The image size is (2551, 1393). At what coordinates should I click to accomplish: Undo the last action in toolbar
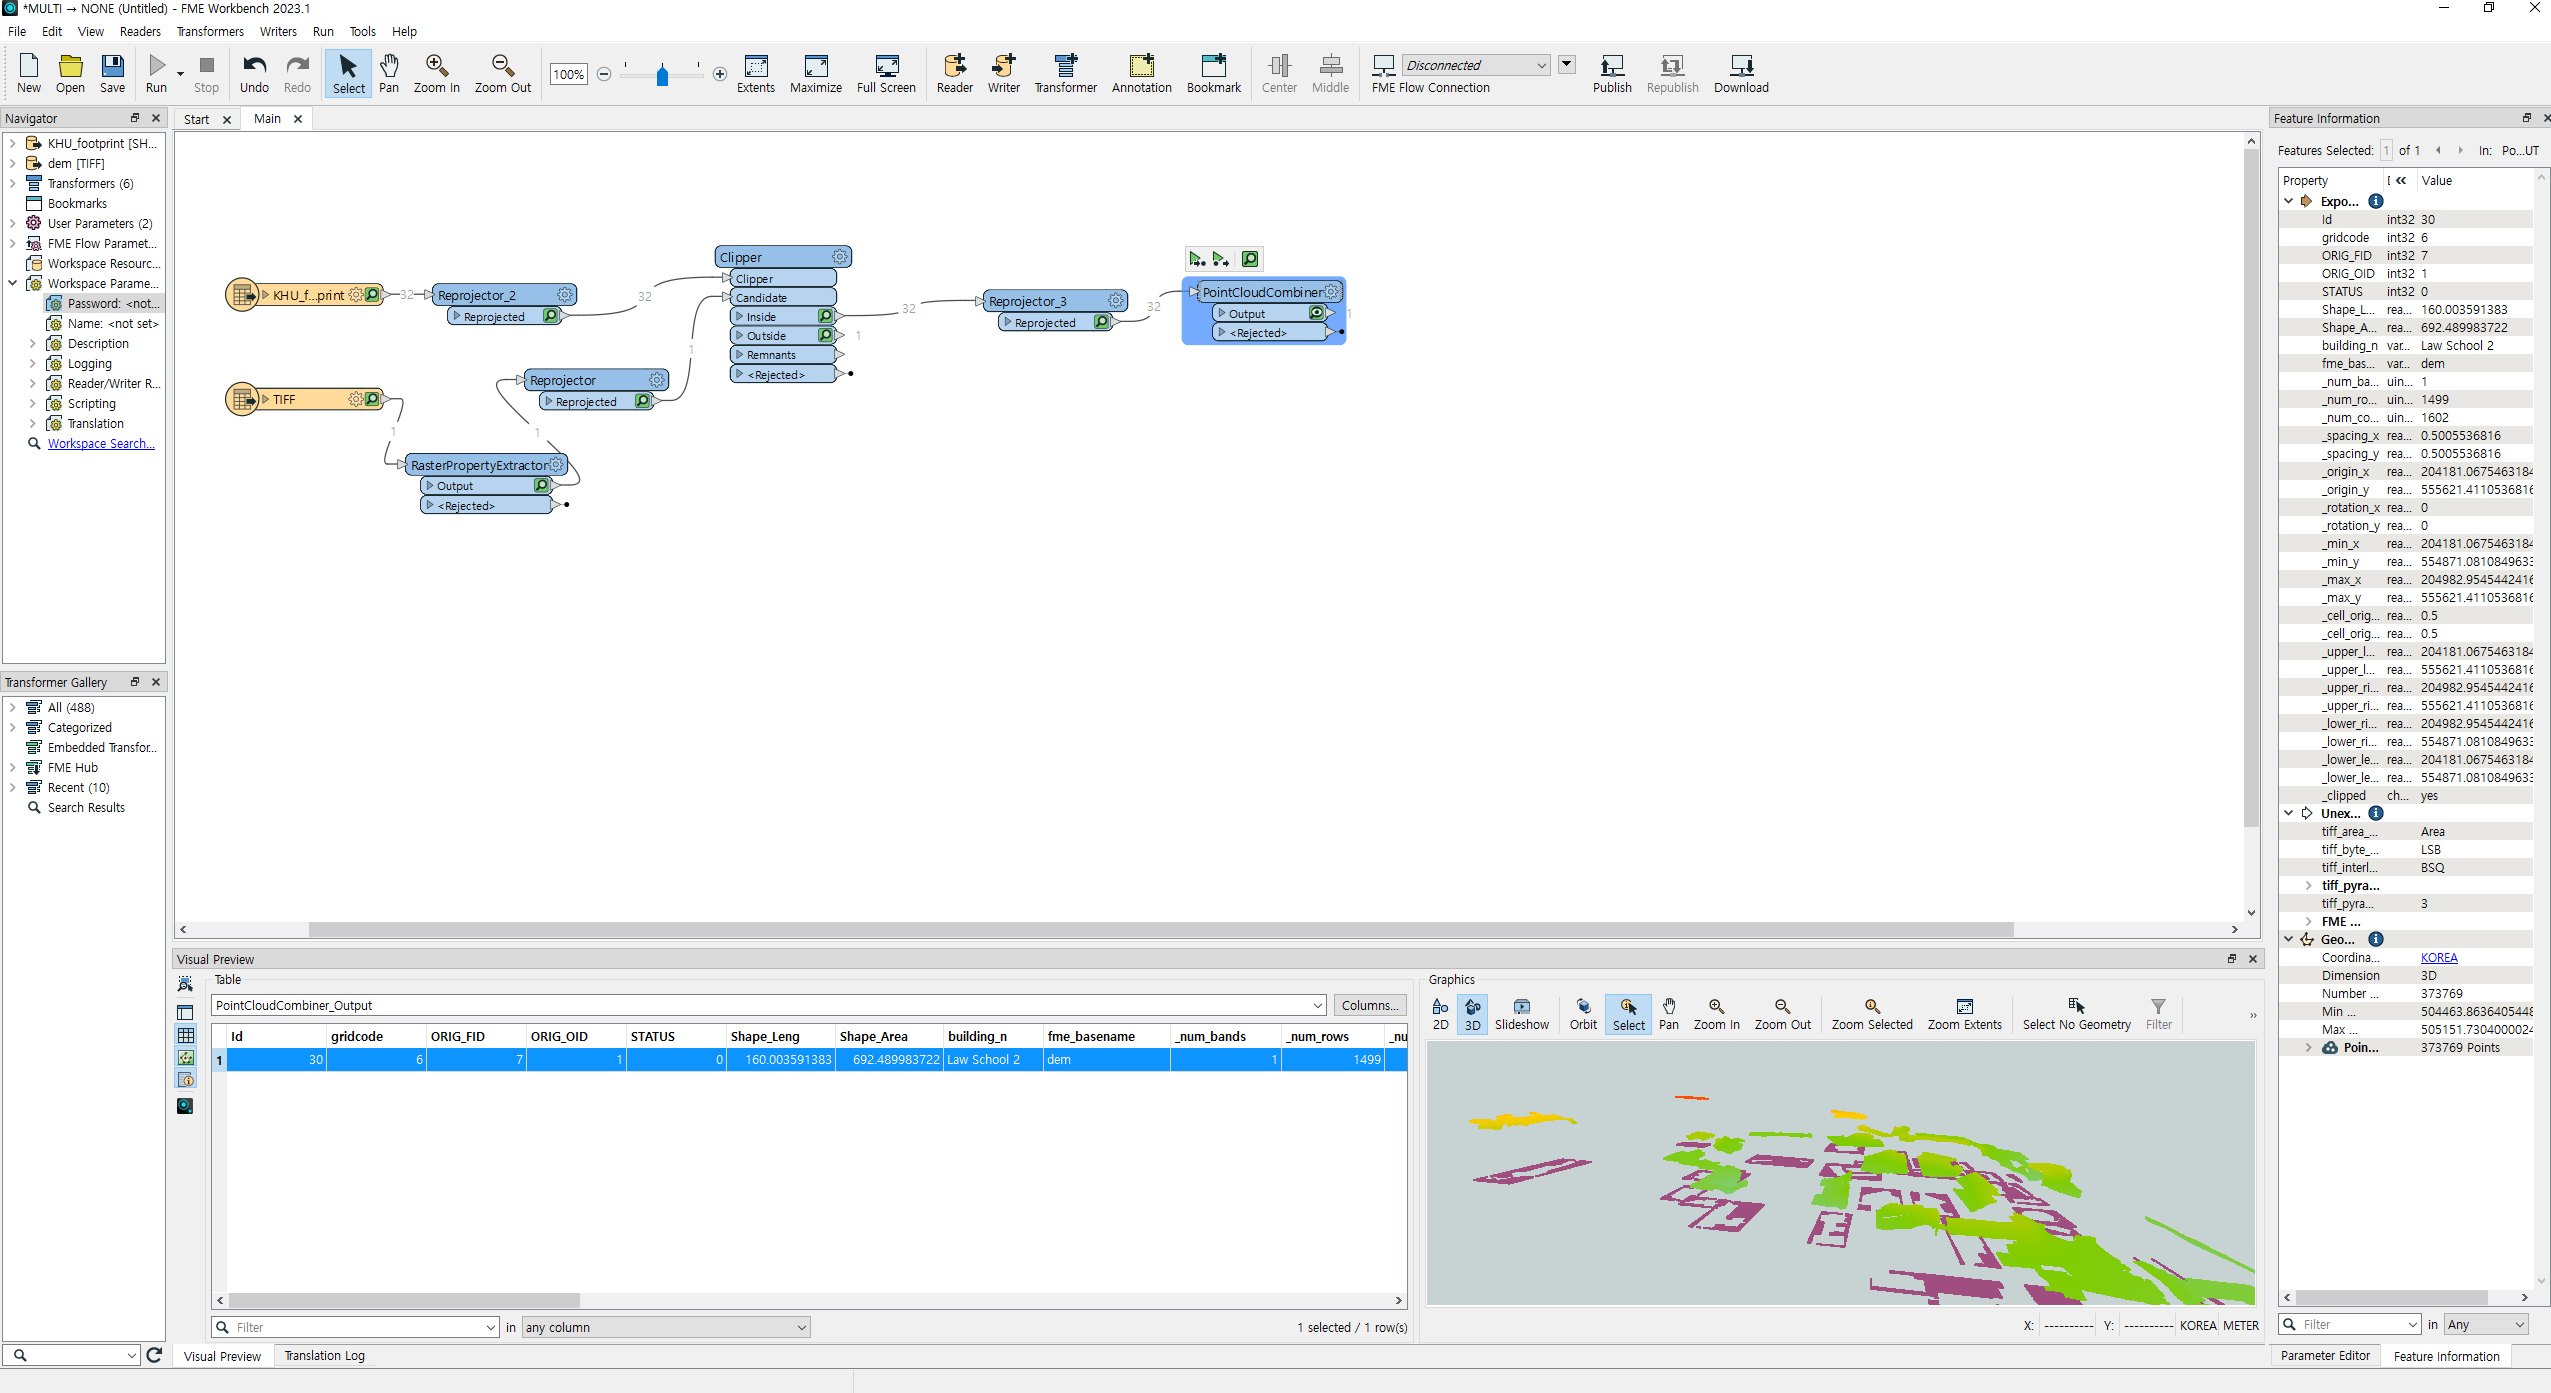[254, 74]
